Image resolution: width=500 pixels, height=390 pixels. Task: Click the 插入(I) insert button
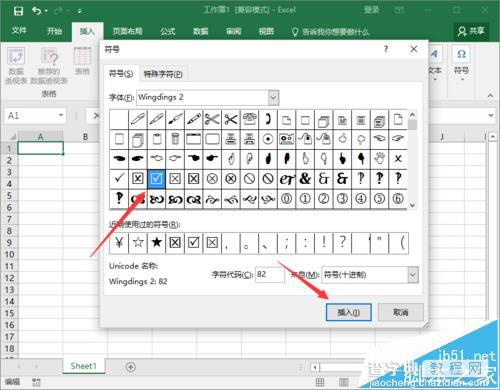[x=349, y=312]
